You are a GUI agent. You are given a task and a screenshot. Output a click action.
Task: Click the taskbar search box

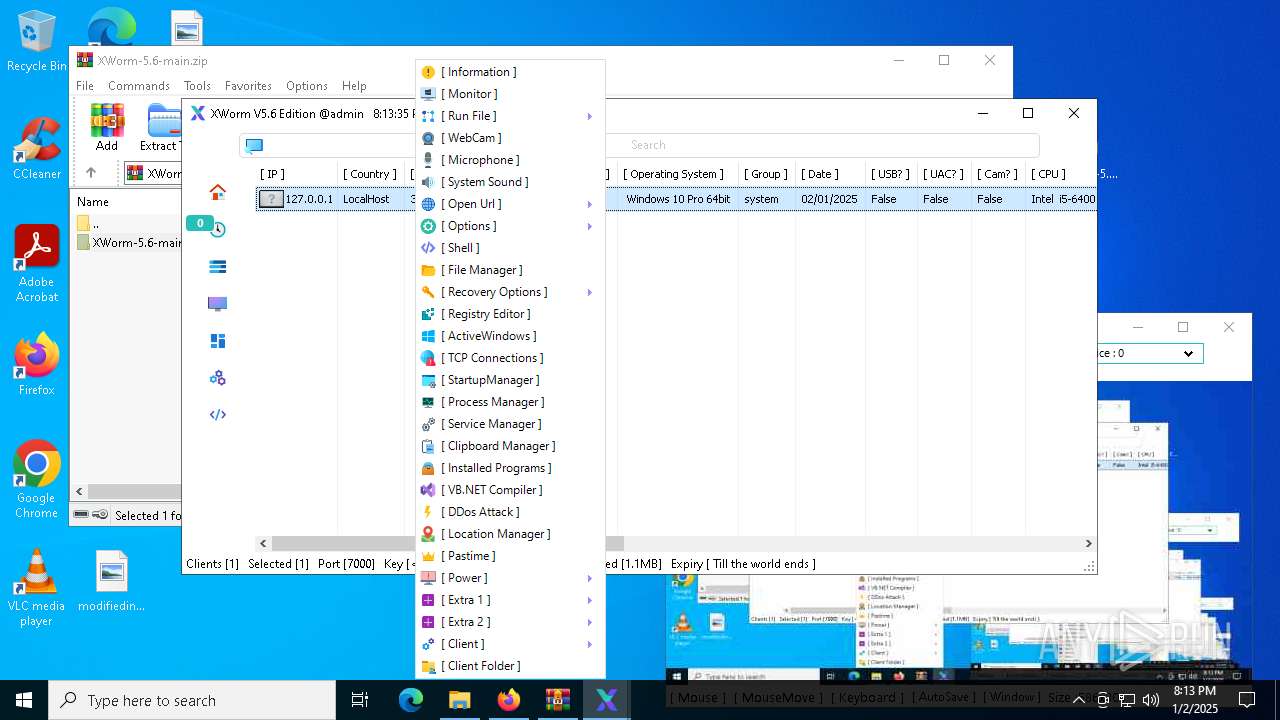coord(192,700)
